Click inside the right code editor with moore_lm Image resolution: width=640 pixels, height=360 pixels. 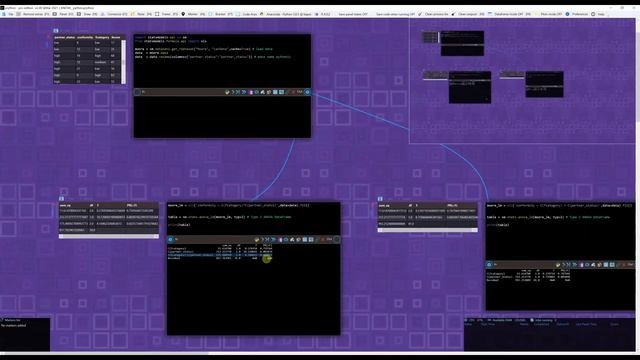pyautogui.click(x=560, y=231)
